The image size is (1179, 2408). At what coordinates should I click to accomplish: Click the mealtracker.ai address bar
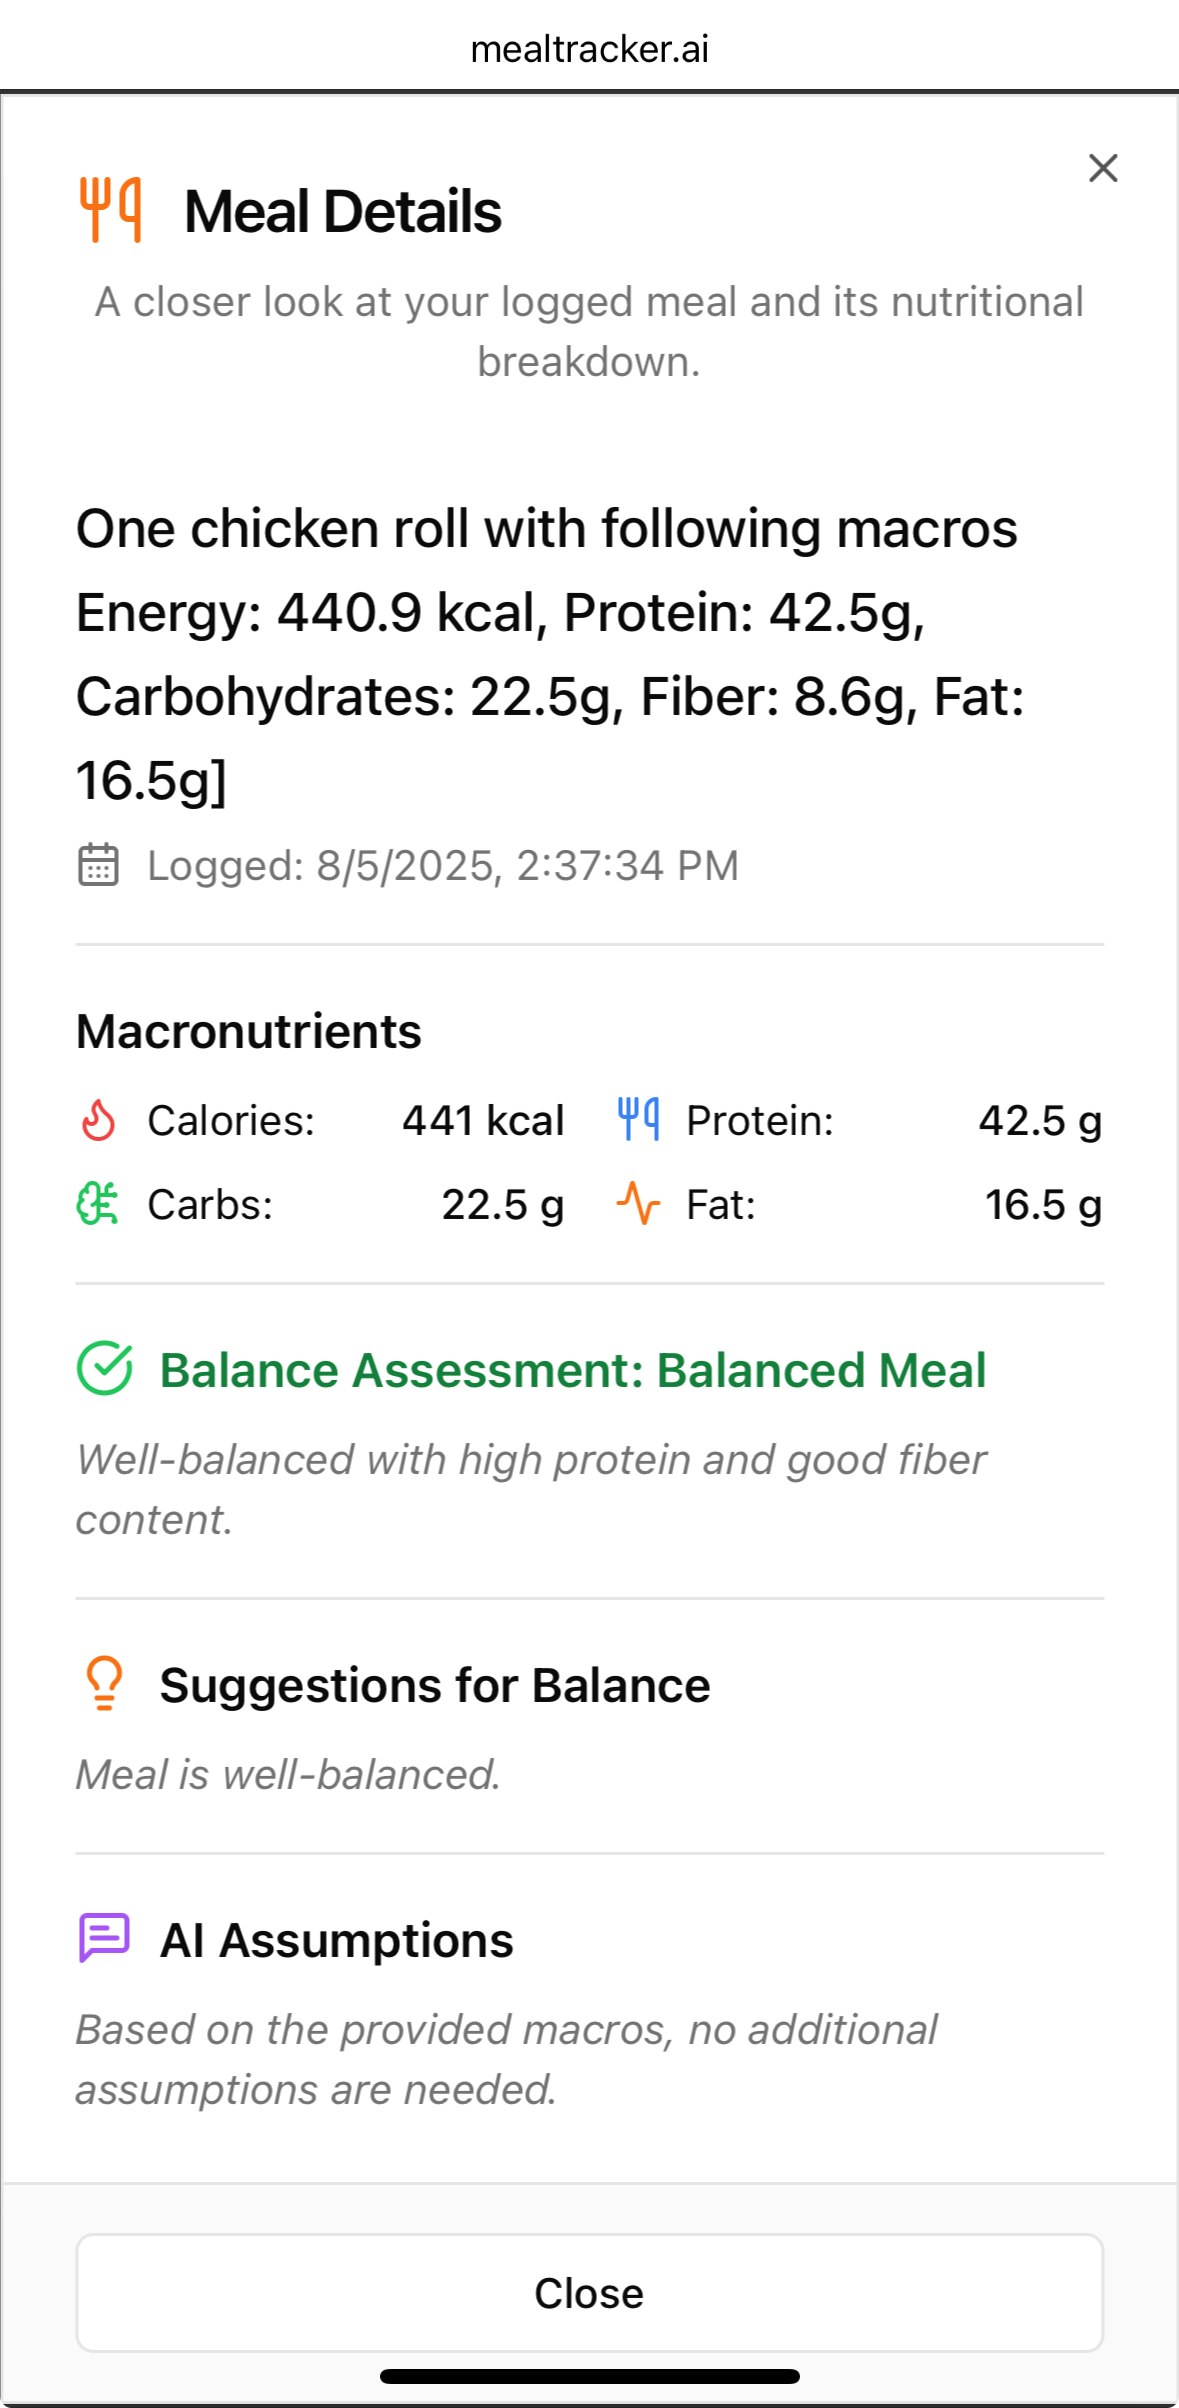[590, 48]
